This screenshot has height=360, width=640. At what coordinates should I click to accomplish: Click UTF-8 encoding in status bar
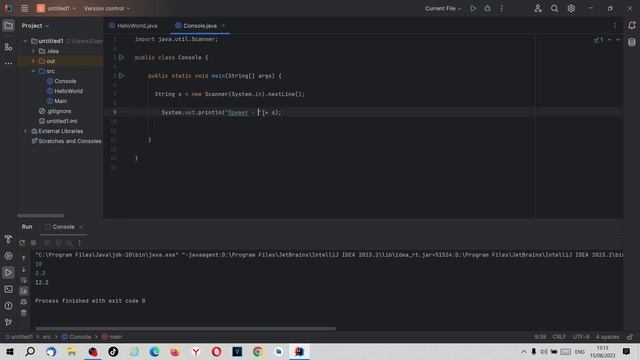[580, 337]
